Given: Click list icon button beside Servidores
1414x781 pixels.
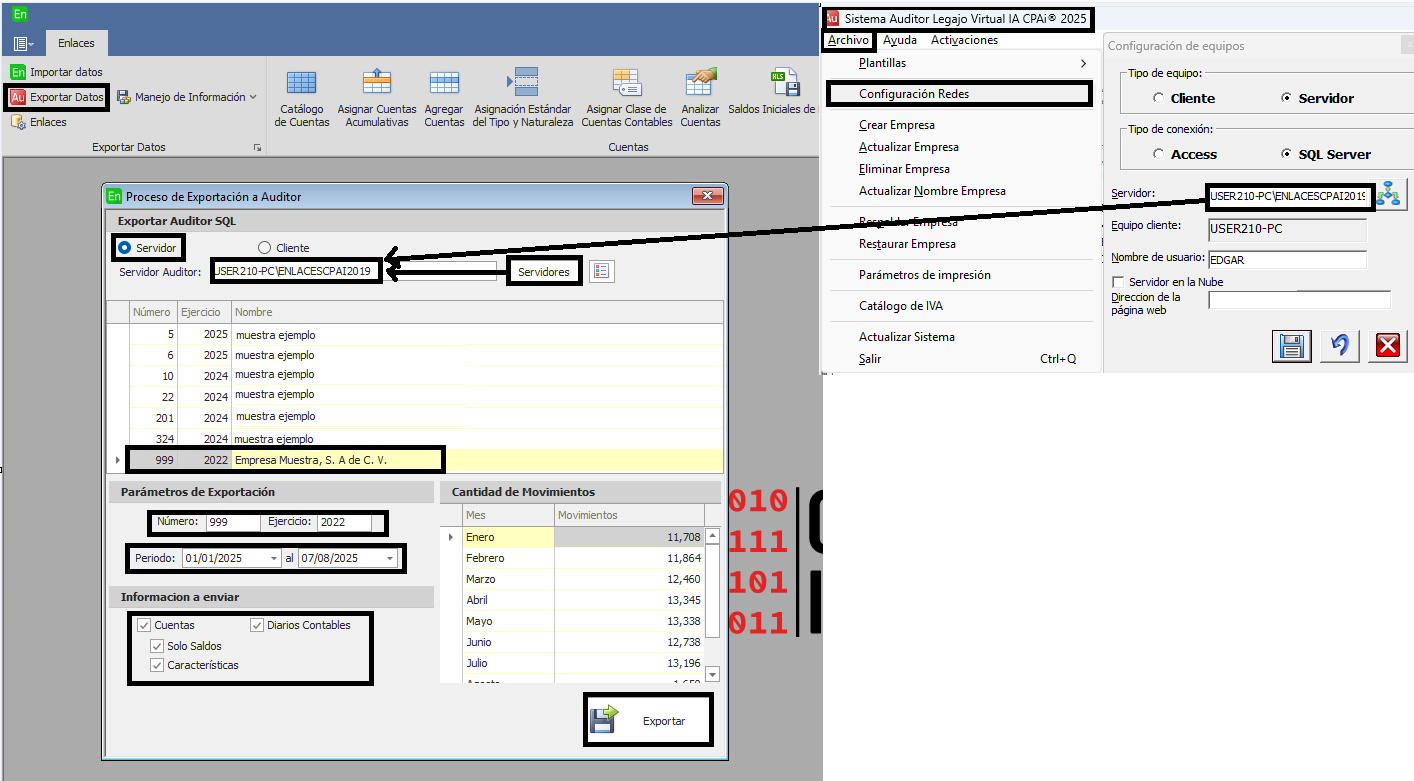Looking at the screenshot, I should 601,271.
